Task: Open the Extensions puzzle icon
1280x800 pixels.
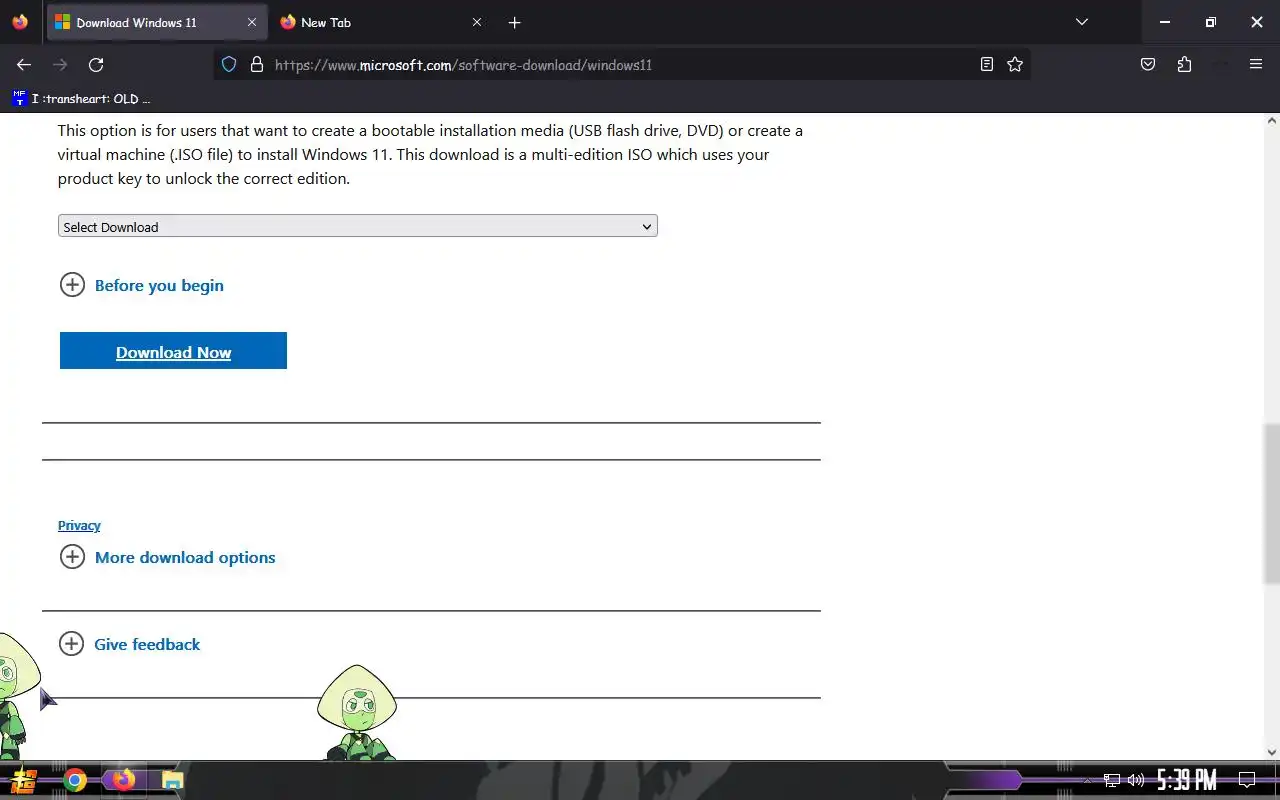Action: (1184, 65)
